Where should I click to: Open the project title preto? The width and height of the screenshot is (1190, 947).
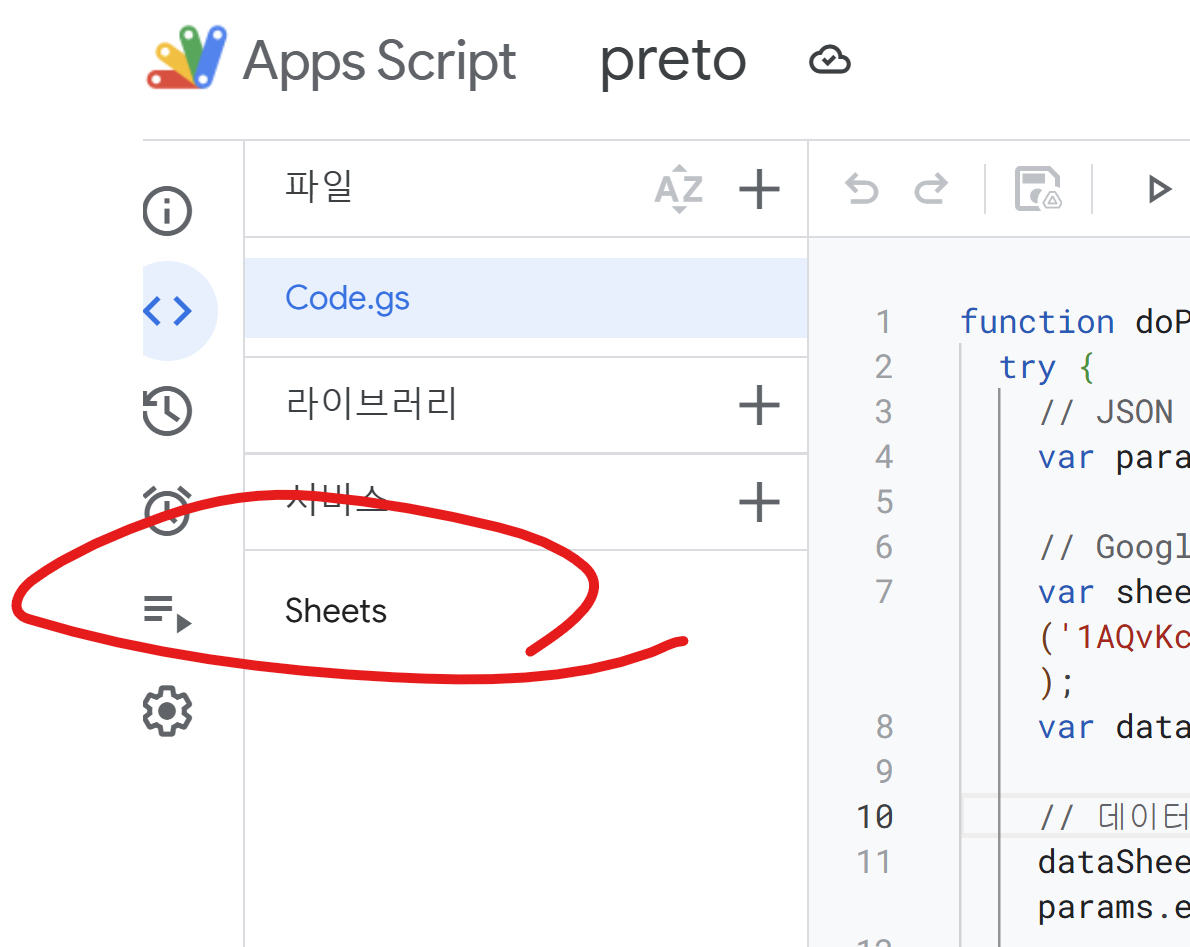click(x=673, y=62)
